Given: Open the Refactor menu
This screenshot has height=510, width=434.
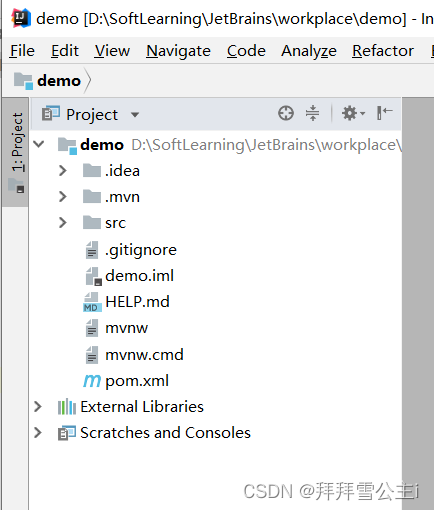Looking at the screenshot, I should [x=383, y=51].
